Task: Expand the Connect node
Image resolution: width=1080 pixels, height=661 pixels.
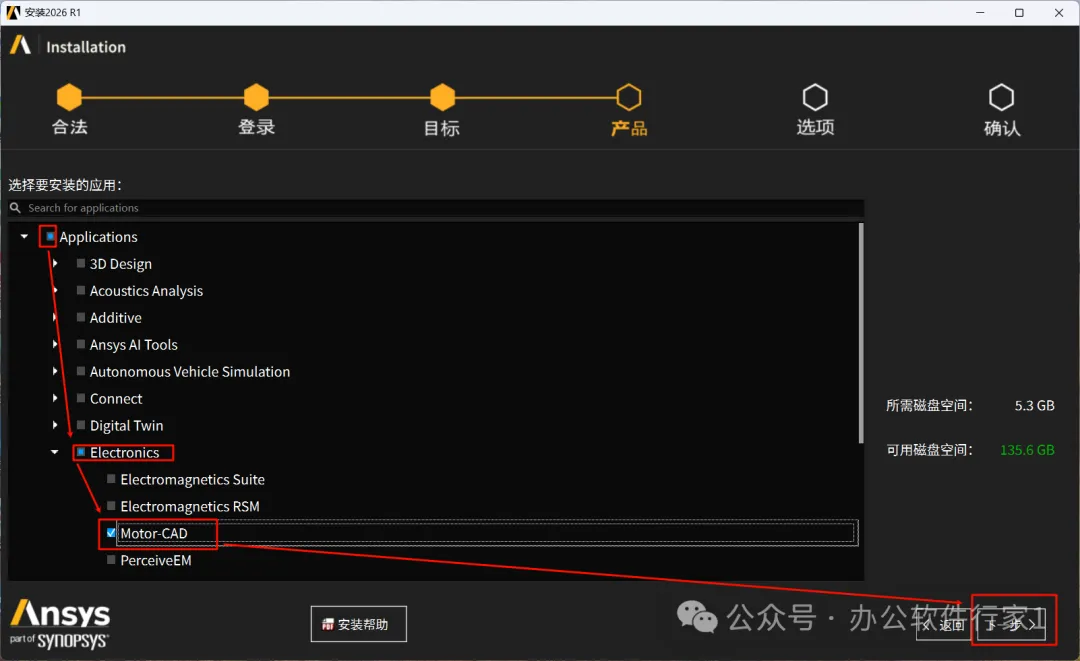Action: tap(55, 398)
